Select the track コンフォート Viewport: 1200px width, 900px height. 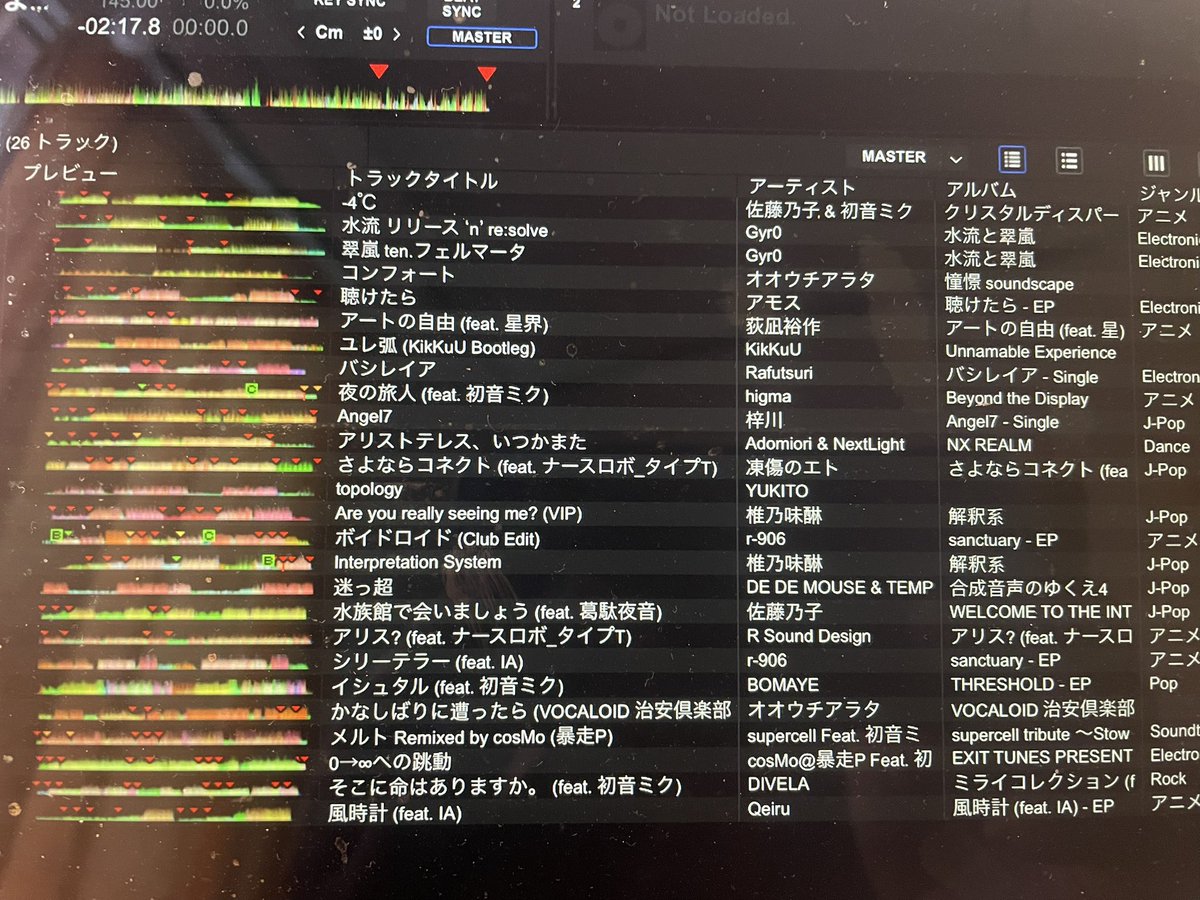coord(397,274)
